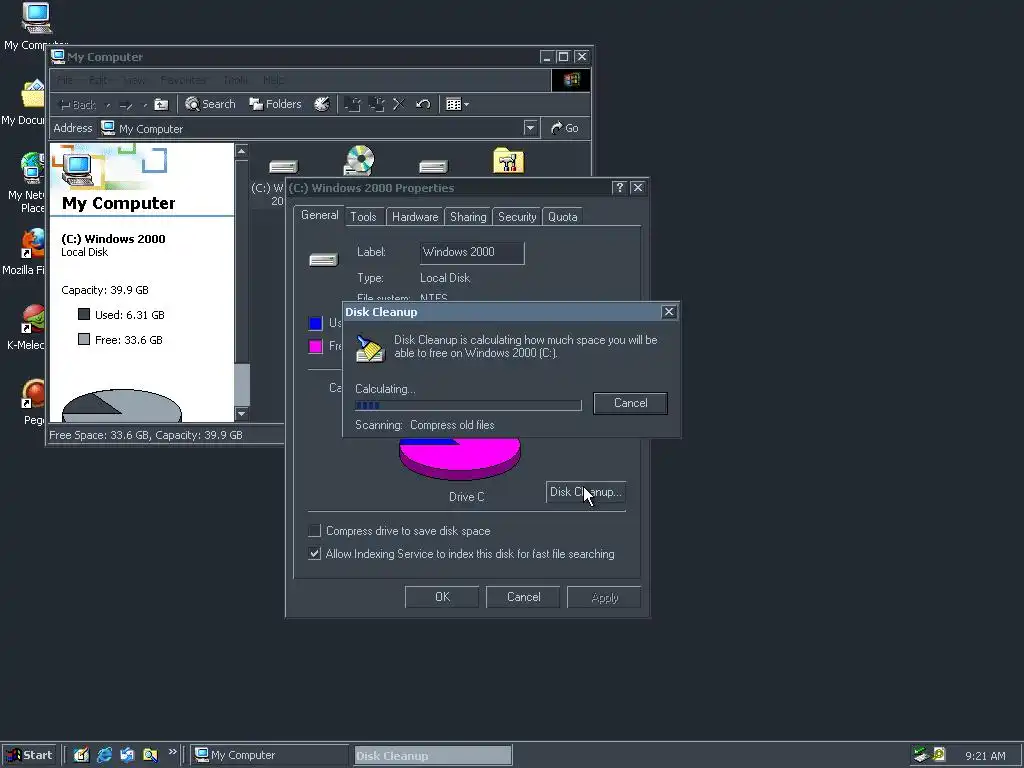This screenshot has width=1024, height=768.
Task: Click the 'Used: 6.31 GB' text
Action: tap(129, 315)
